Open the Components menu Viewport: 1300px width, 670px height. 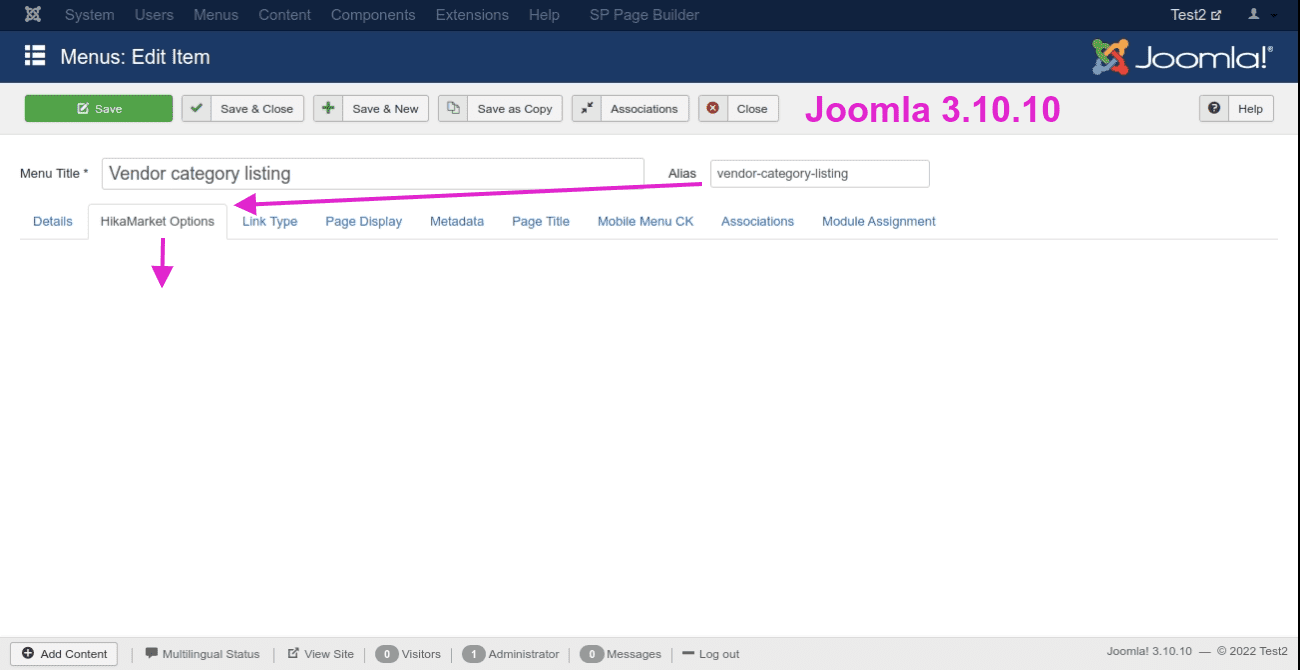[373, 15]
